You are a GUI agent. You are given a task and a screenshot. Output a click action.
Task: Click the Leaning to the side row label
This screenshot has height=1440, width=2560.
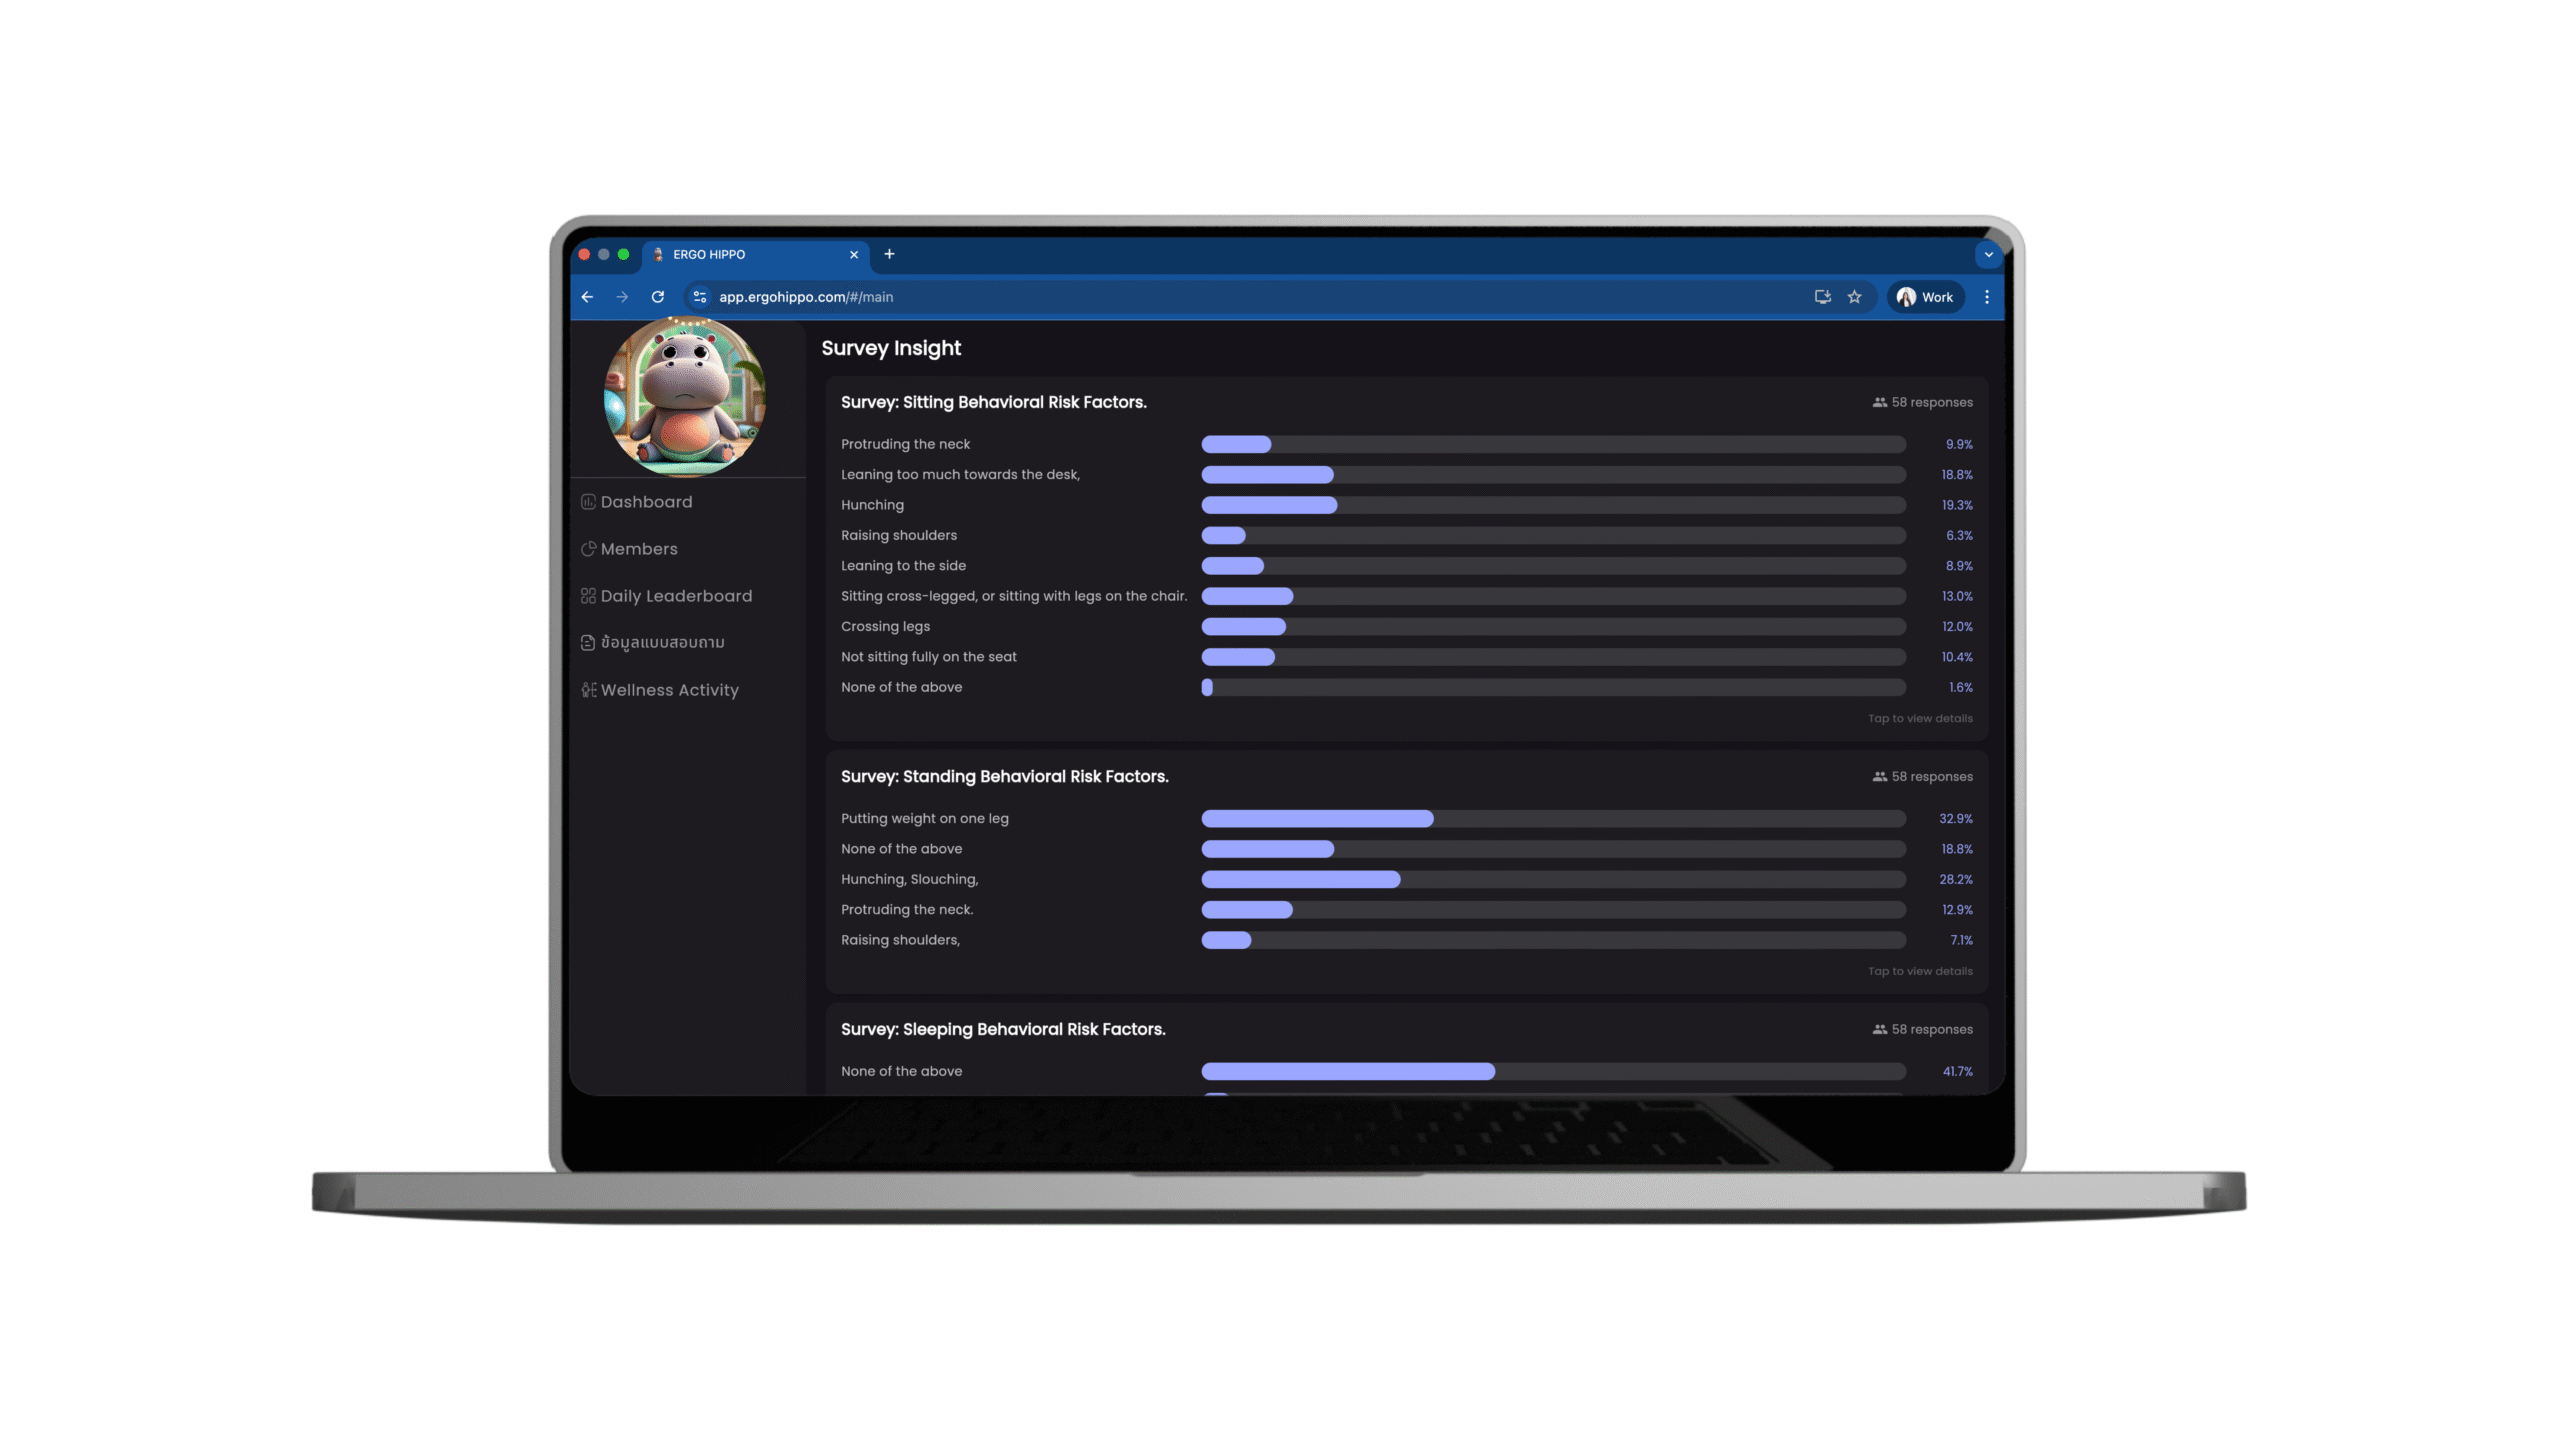[x=903, y=566]
